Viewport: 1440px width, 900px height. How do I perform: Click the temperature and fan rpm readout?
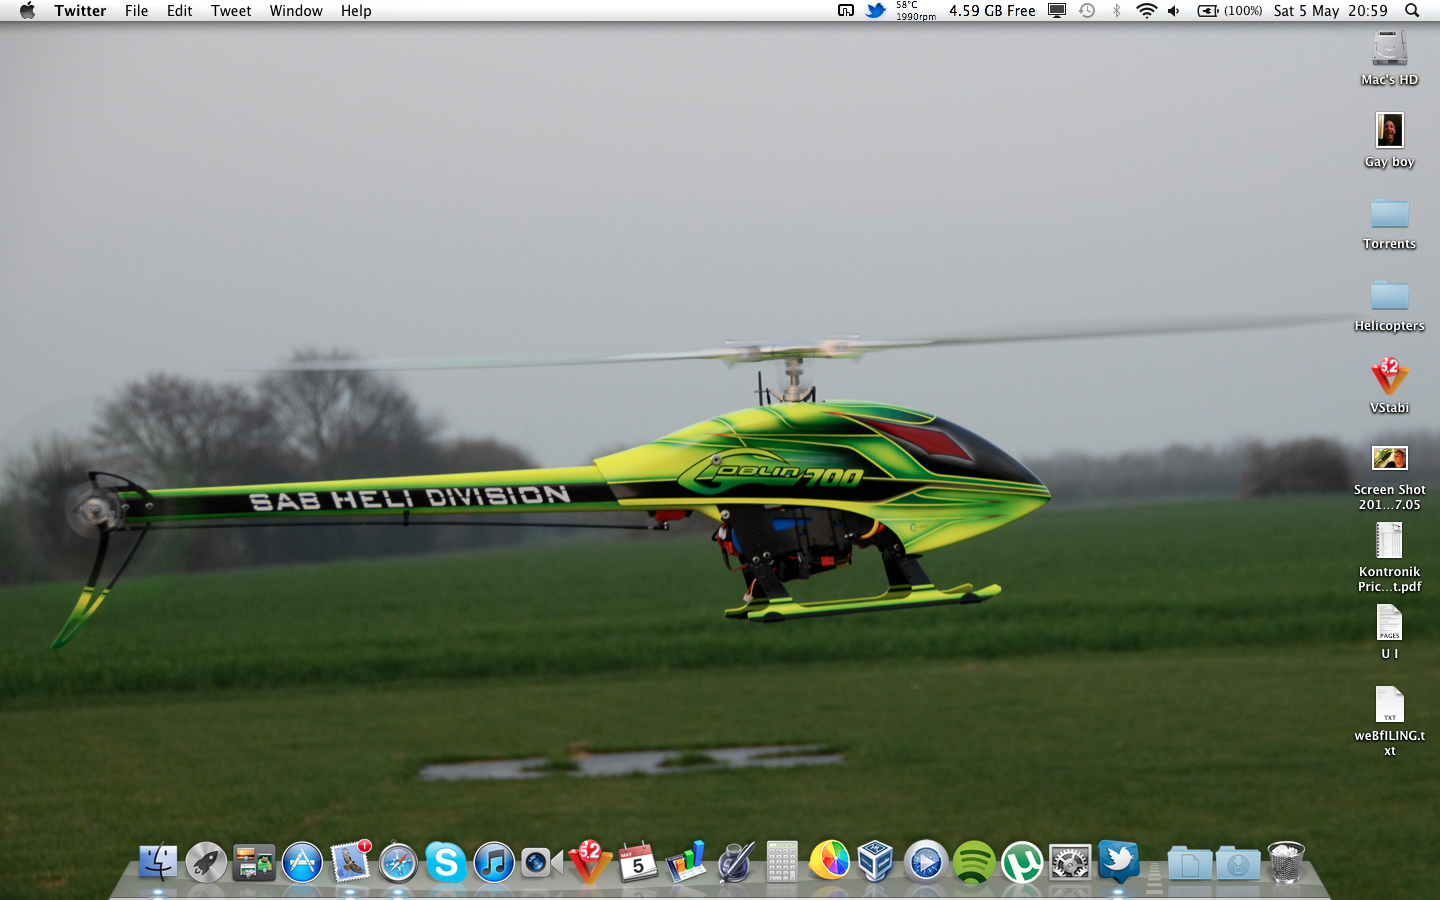pos(915,11)
